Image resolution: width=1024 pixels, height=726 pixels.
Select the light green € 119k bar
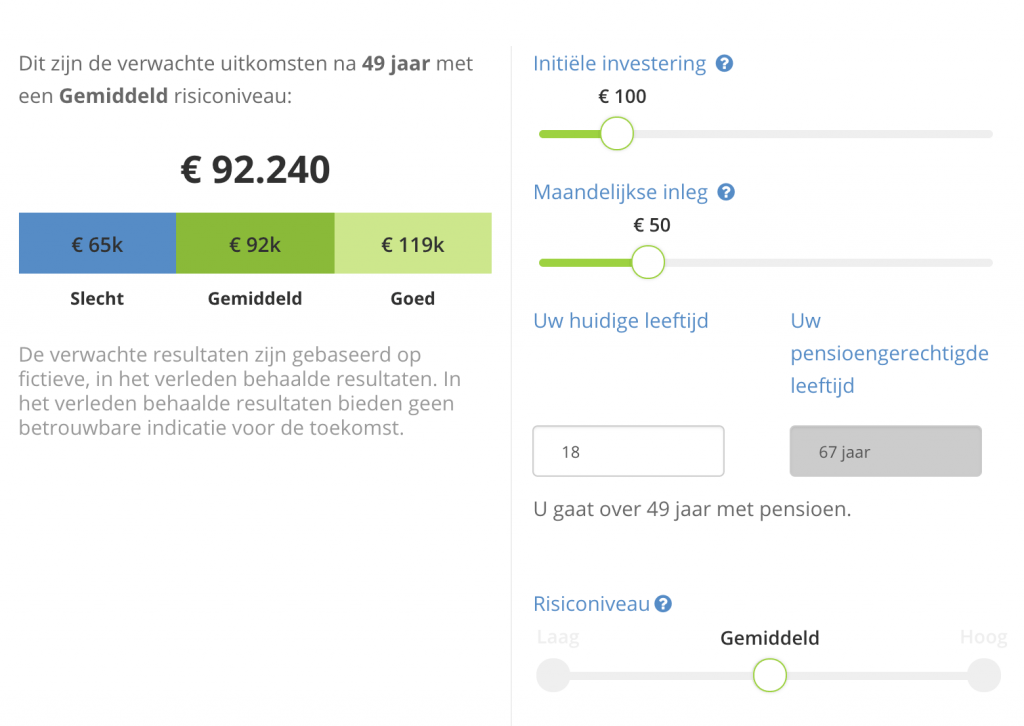[413, 244]
